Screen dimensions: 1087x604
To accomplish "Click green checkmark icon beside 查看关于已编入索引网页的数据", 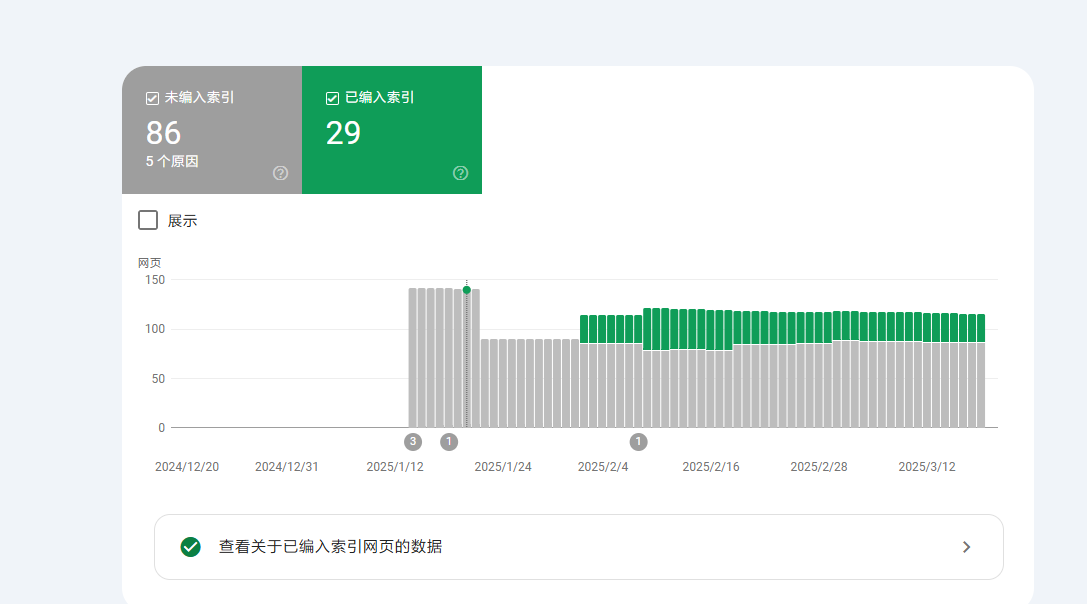I will (191, 547).
